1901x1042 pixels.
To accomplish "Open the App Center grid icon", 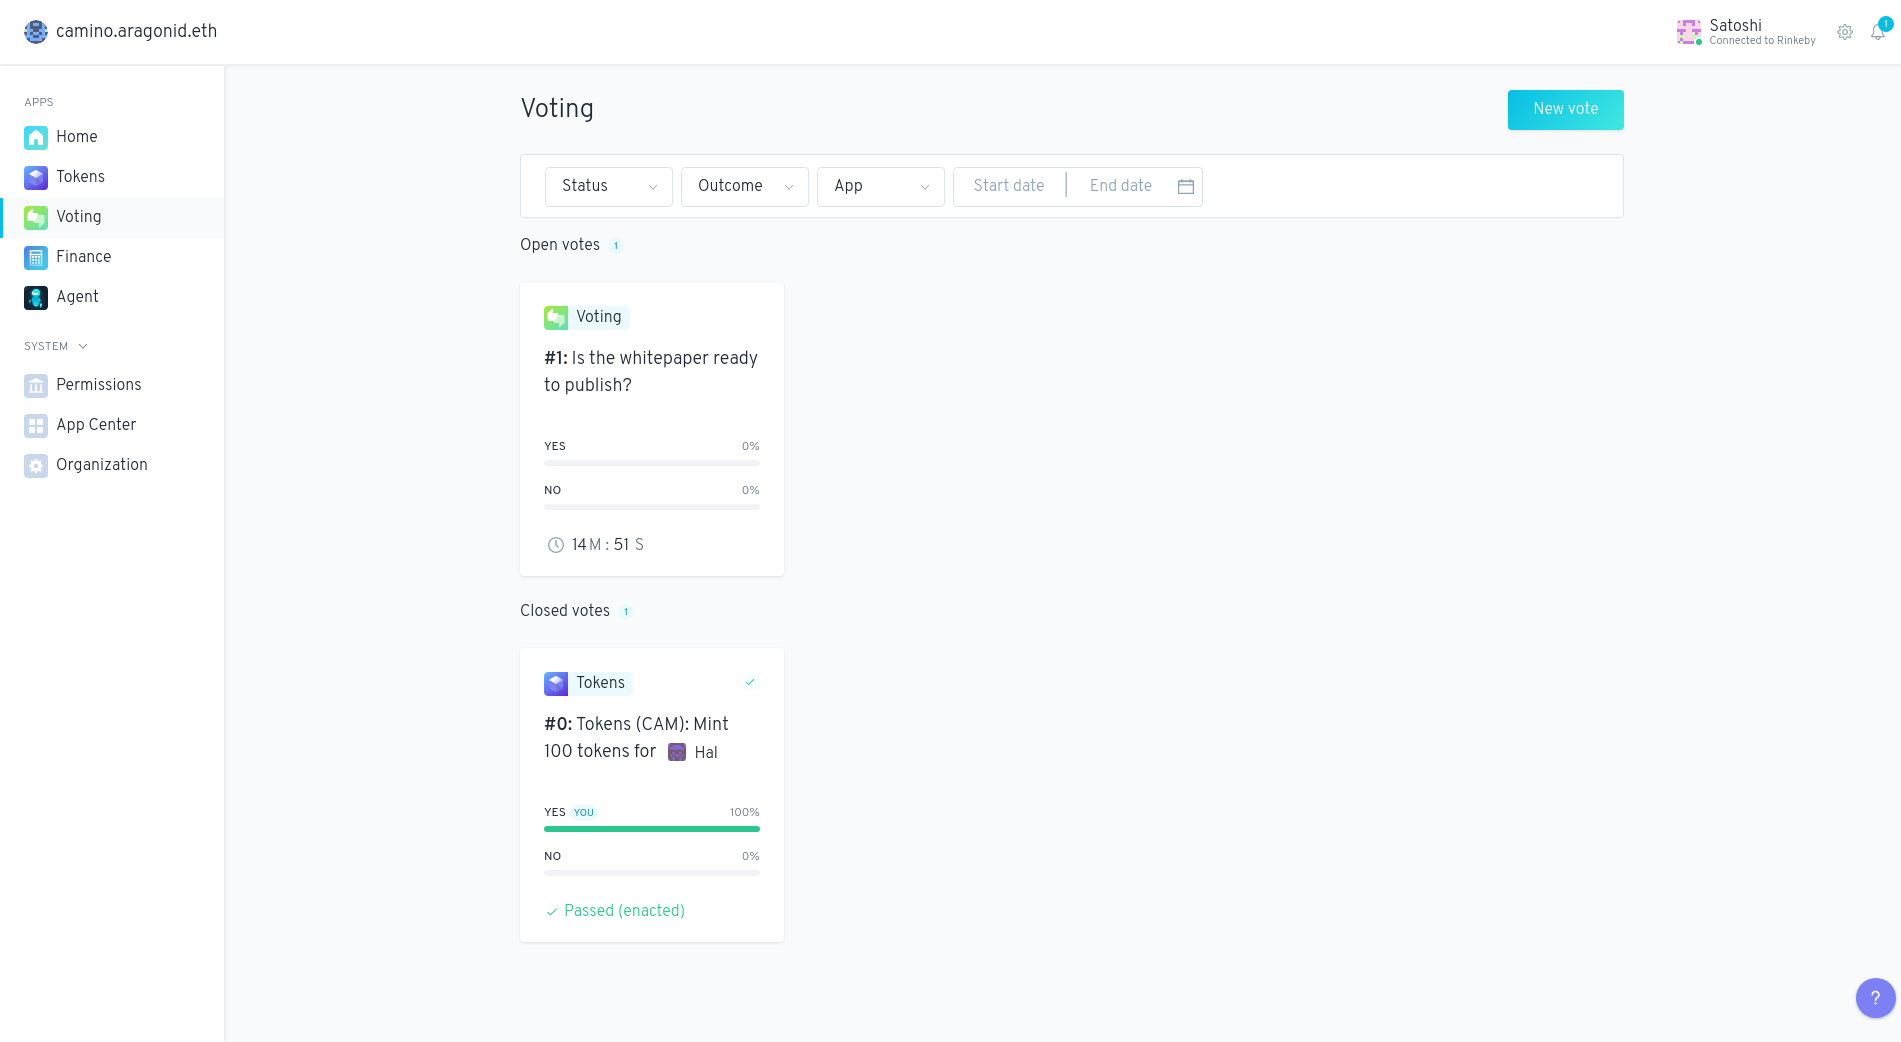I will coord(36,425).
